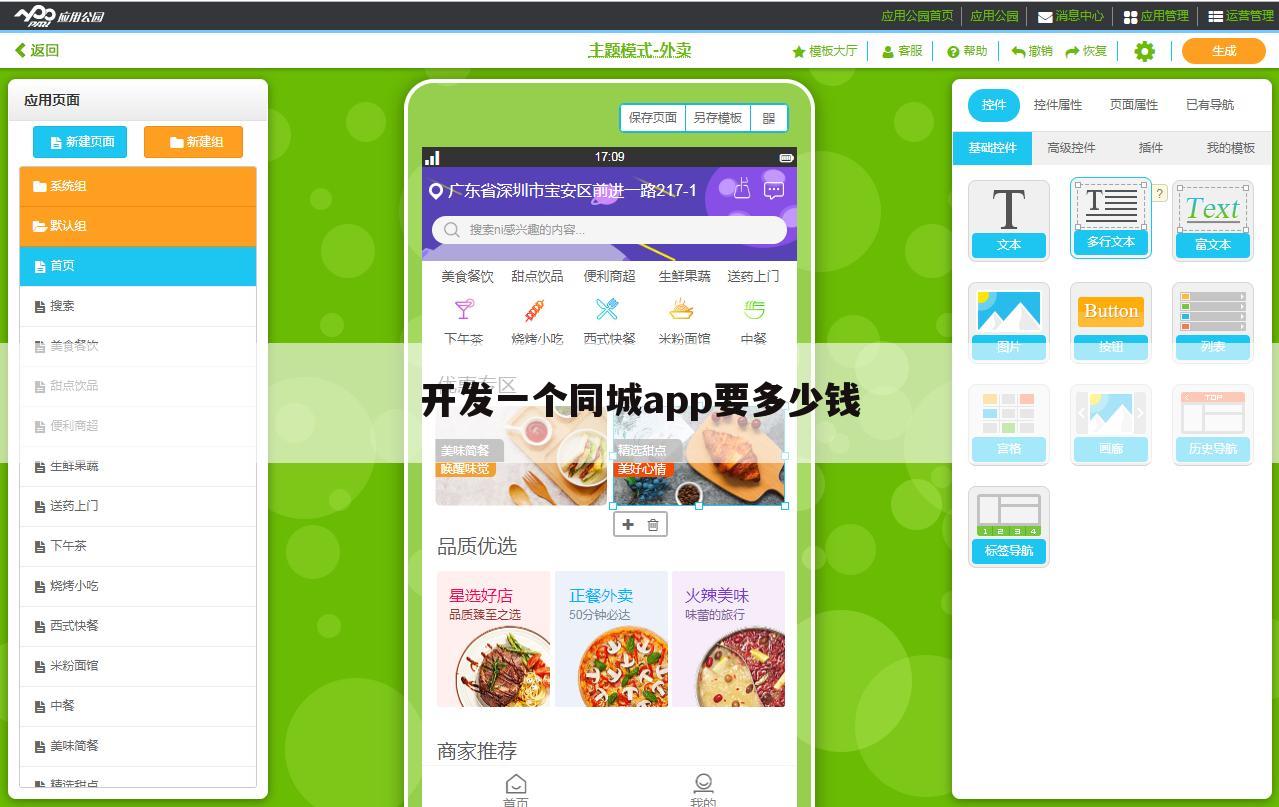
Task: Open 运营管理 link
Action: pyautogui.click(x=1241, y=16)
